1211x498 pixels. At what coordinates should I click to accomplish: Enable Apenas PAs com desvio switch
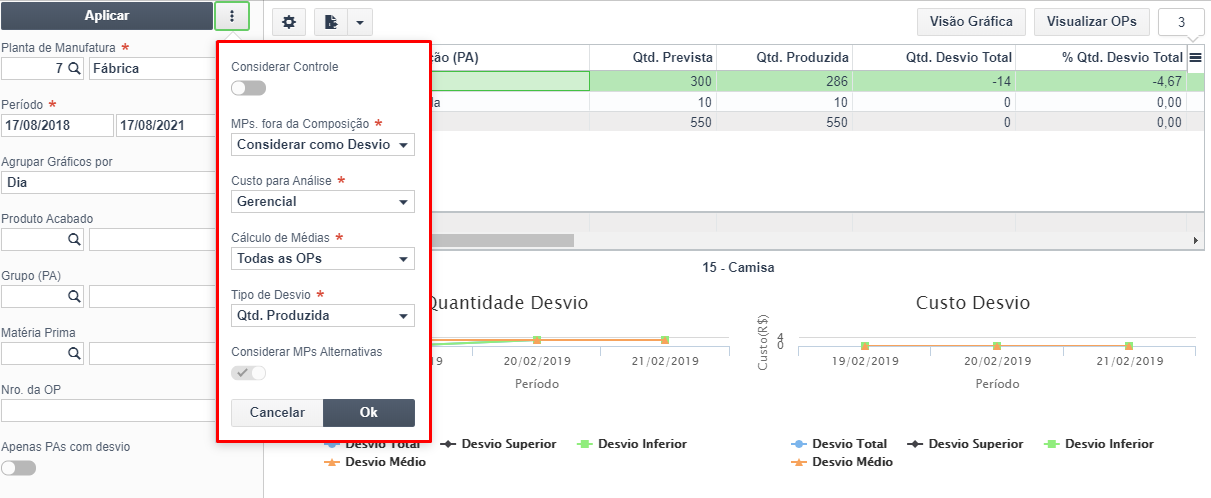click(x=19, y=467)
